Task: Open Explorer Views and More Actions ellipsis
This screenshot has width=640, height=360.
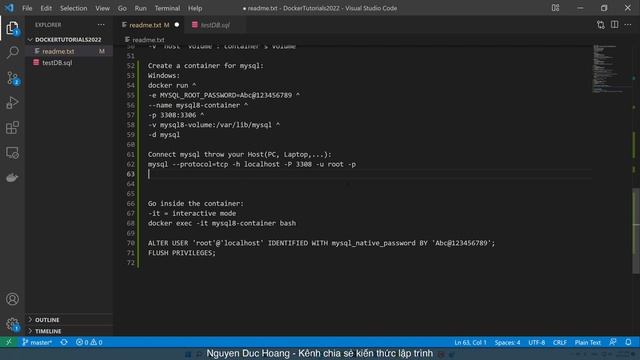Action: [101, 25]
